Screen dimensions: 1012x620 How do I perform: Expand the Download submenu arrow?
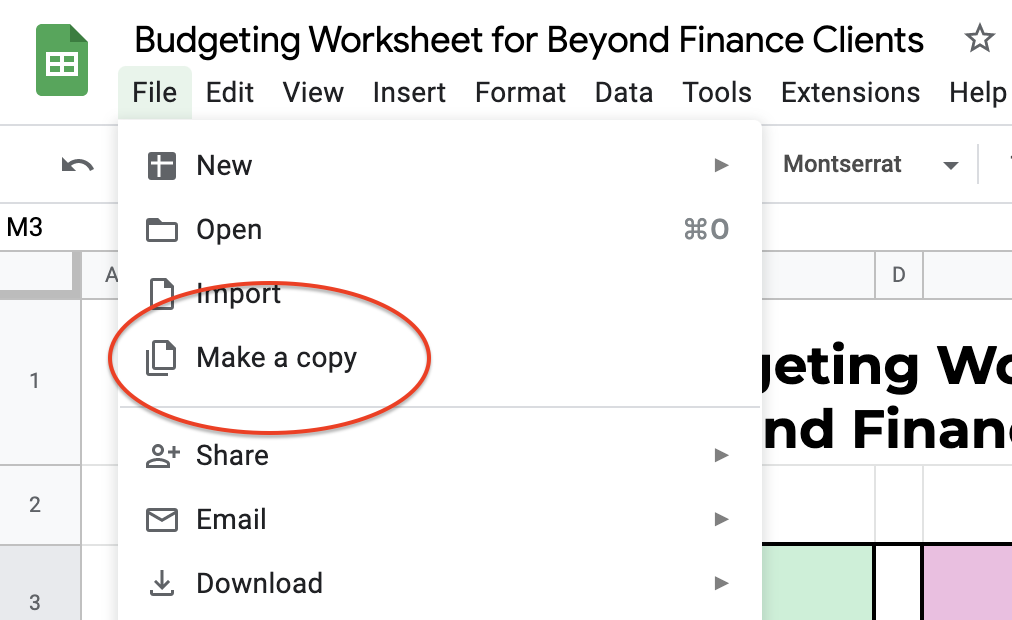coord(722,583)
